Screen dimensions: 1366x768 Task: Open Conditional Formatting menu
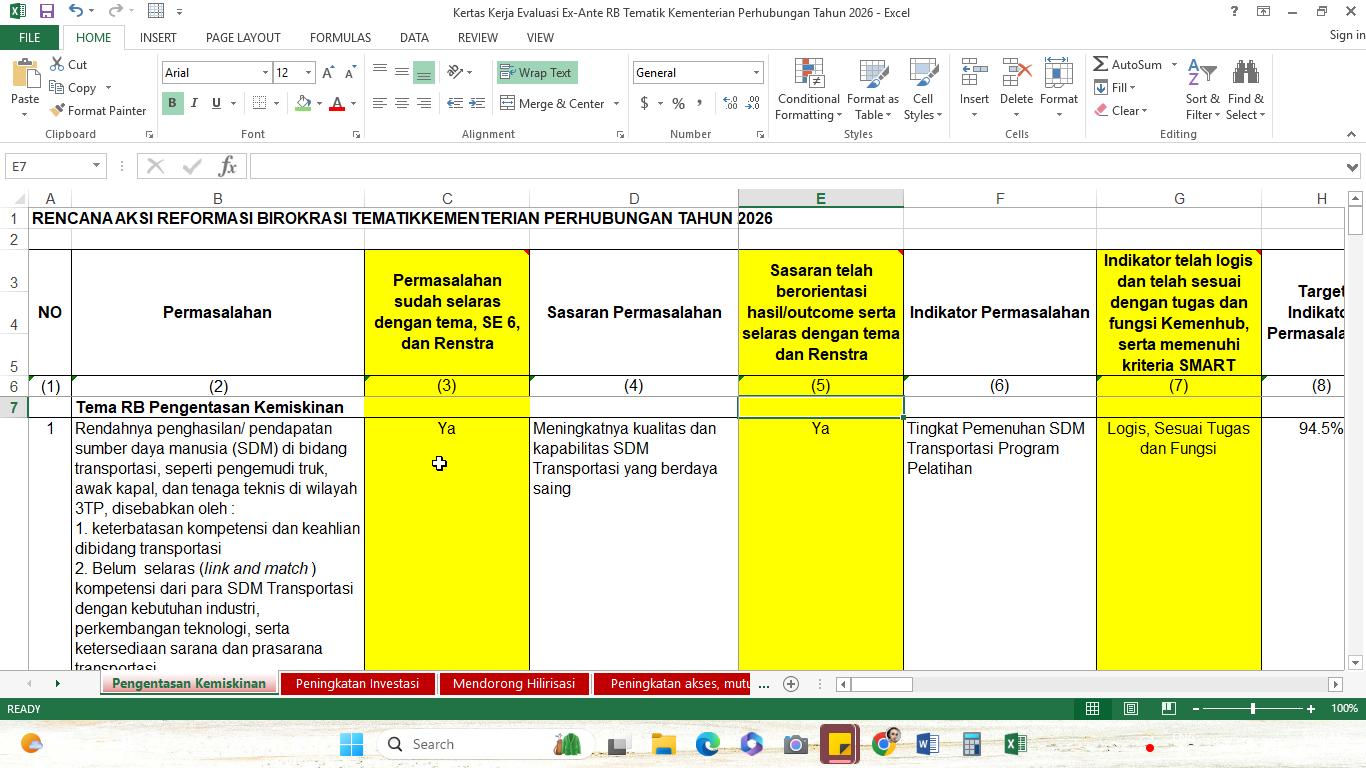click(808, 90)
